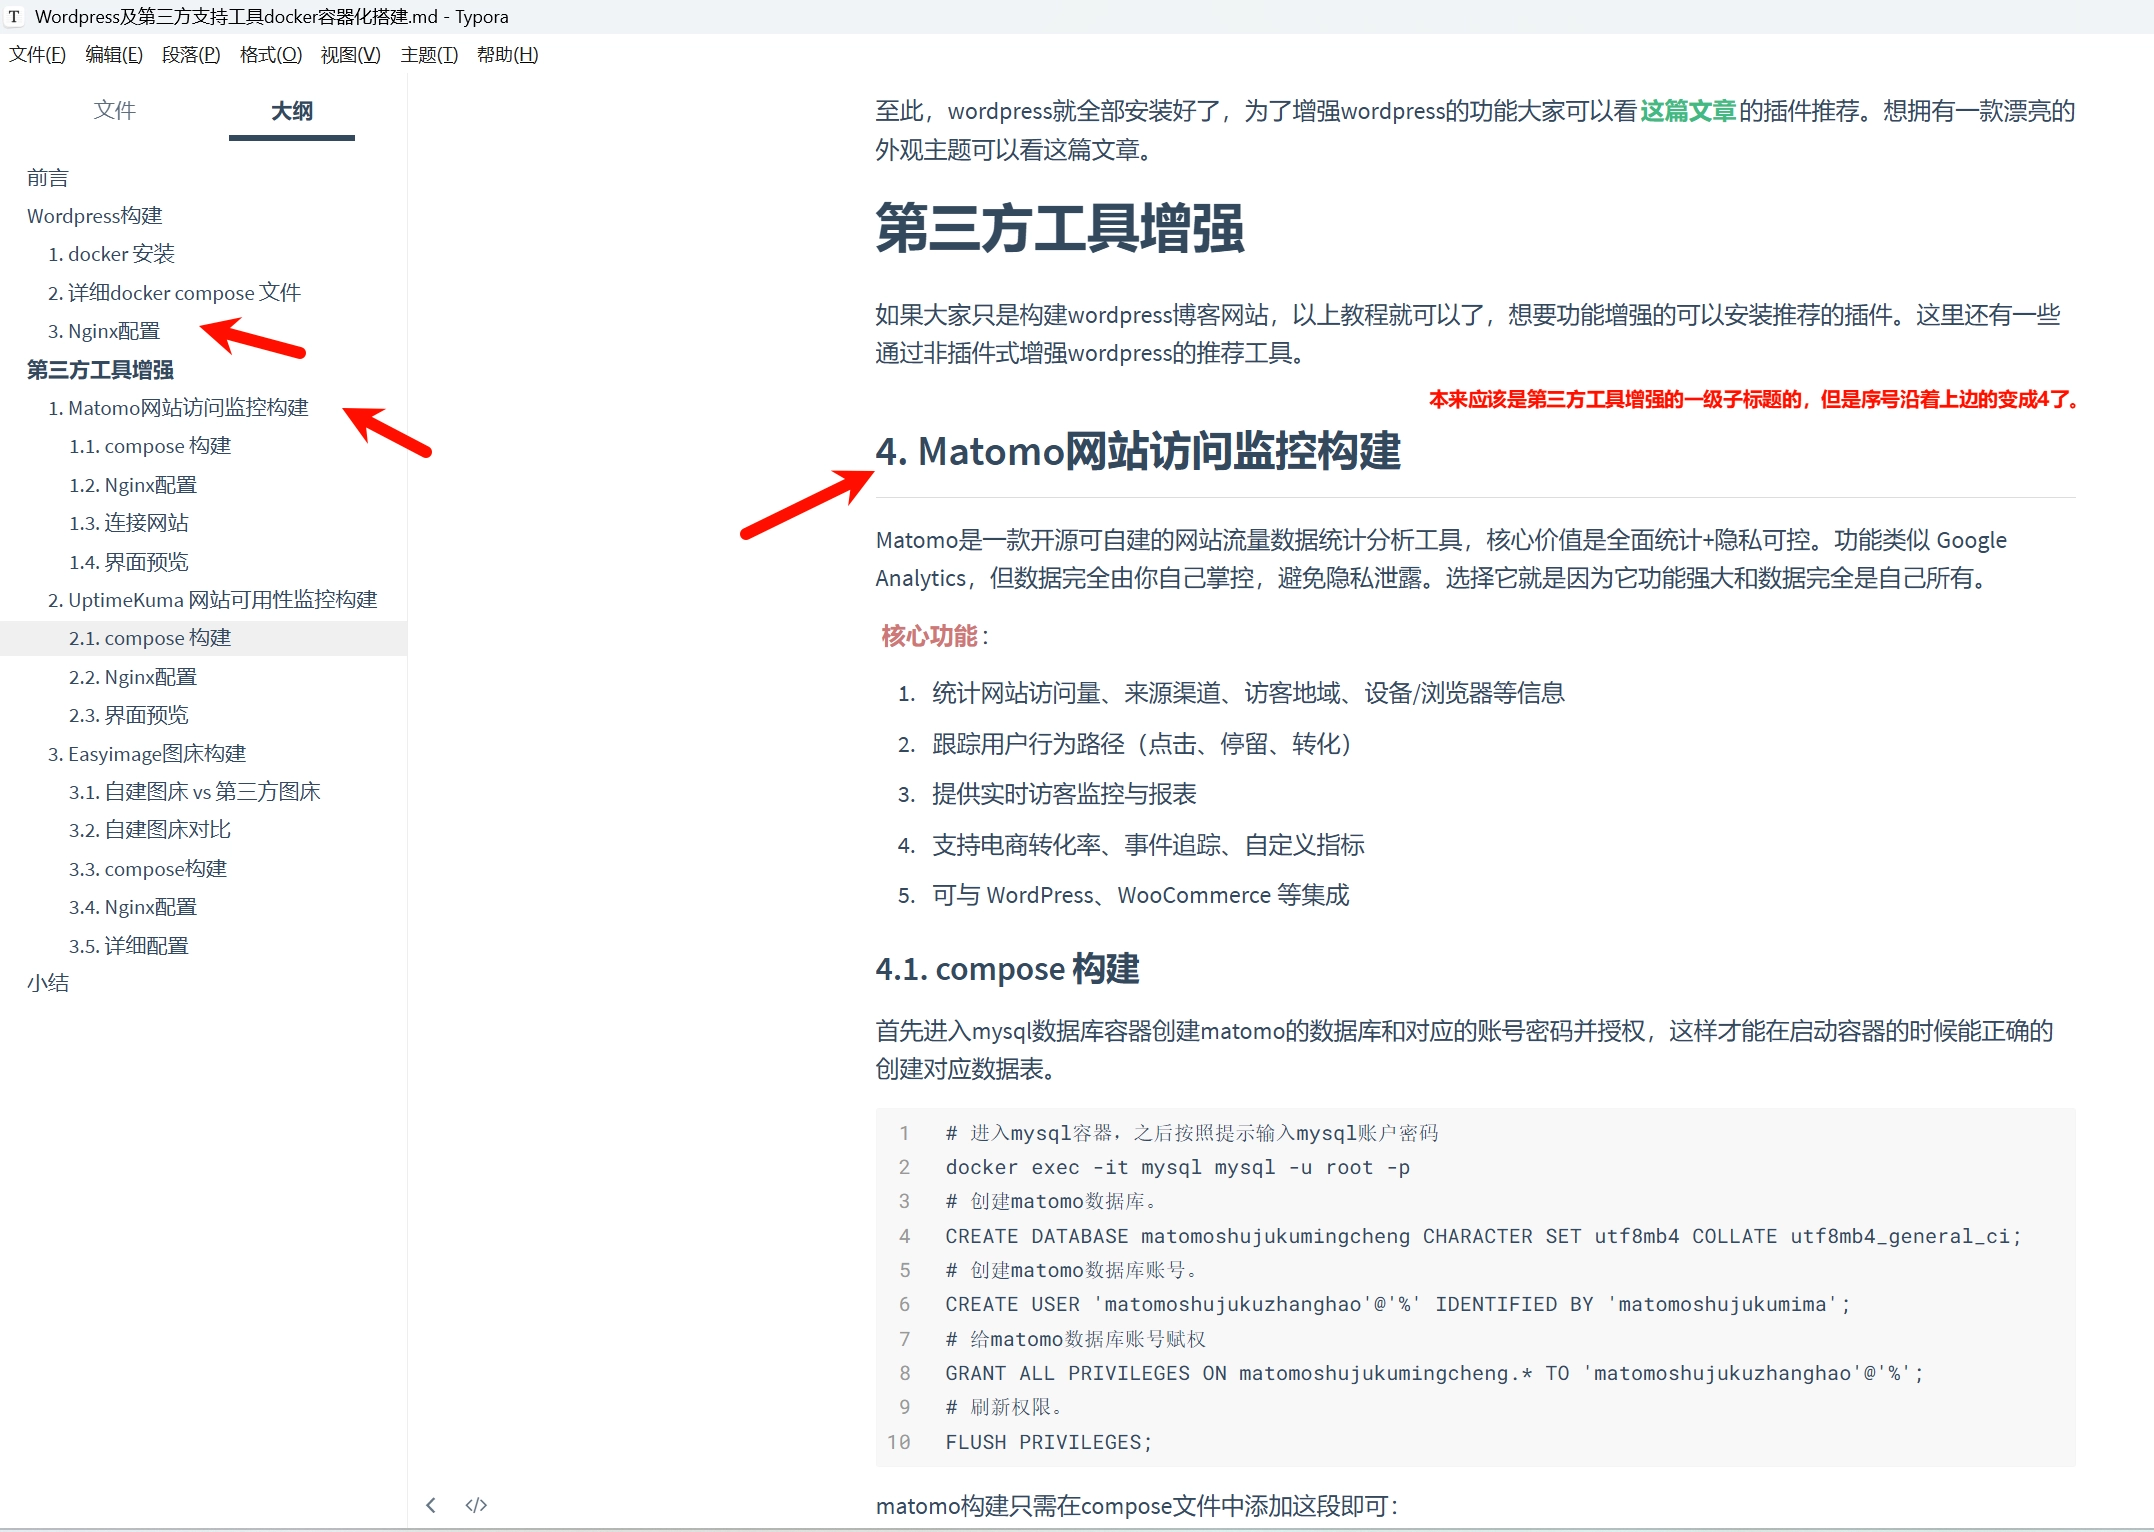Click list item 支持电商转化率、事件追踪
Screen dimensions: 2154x1532
point(1148,845)
